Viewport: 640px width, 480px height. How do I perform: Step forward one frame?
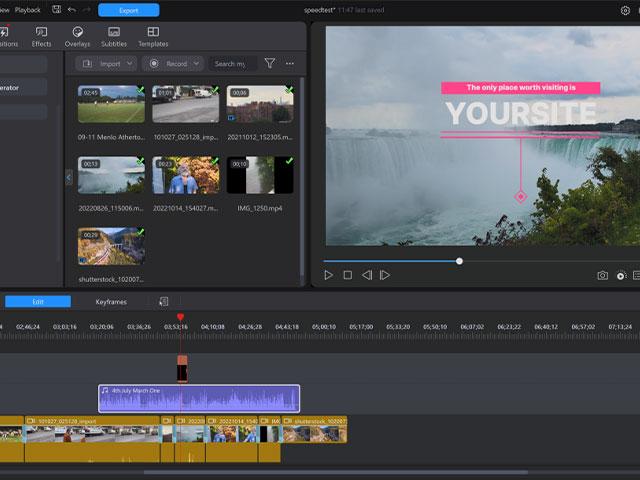(x=384, y=276)
